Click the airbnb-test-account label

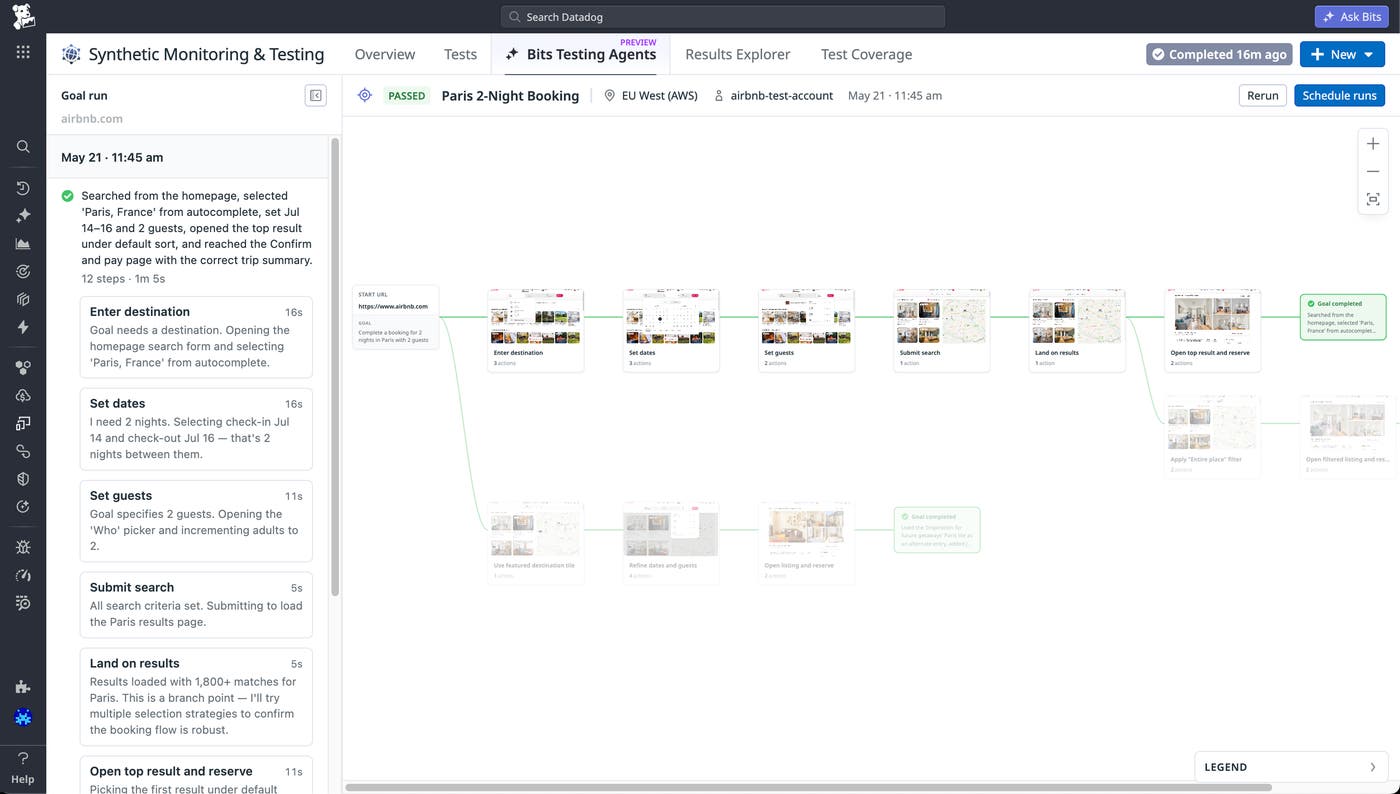pos(782,96)
